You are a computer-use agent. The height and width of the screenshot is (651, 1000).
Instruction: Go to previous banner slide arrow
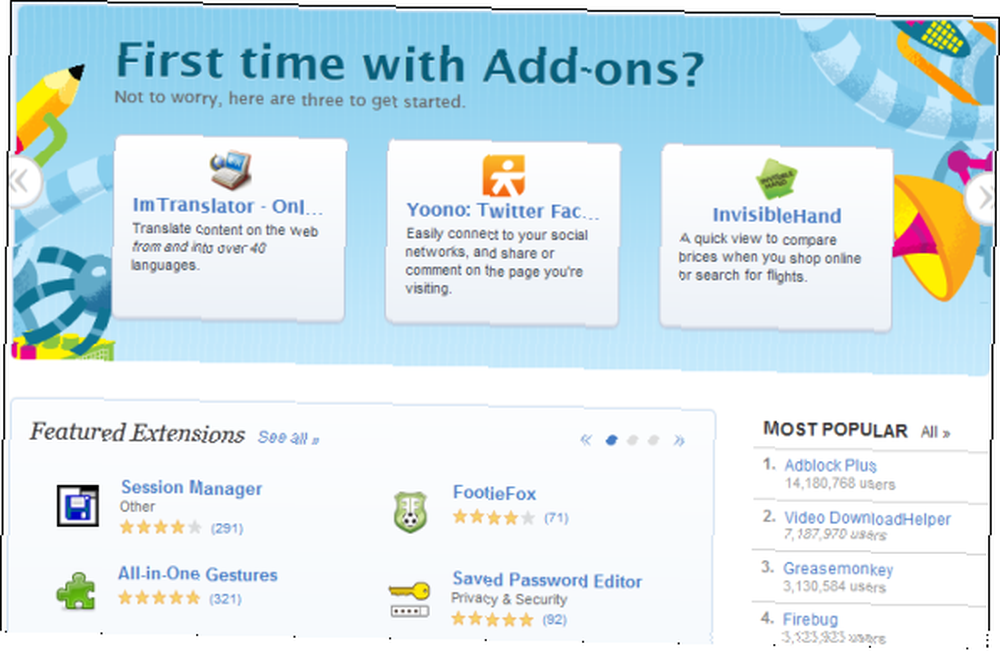(23, 182)
